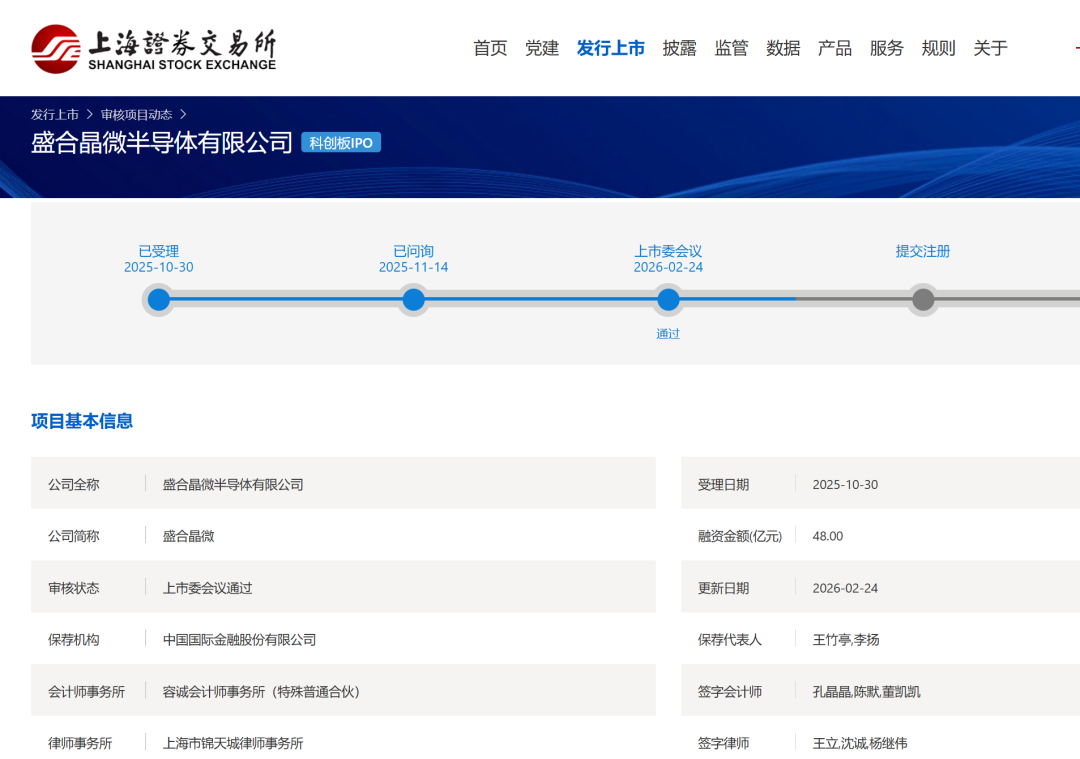
Task: Click the 通过 result label under timeline
Action: 668,334
